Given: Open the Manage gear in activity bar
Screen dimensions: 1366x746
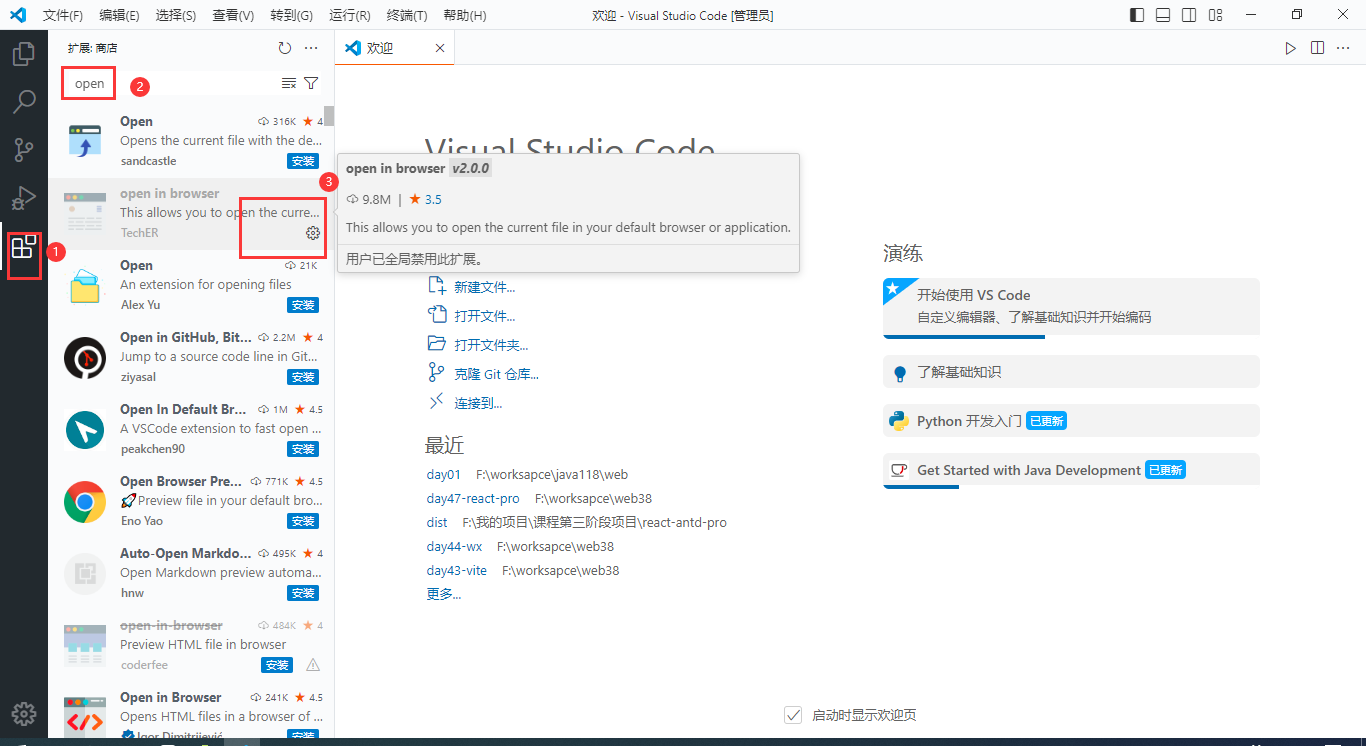Looking at the screenshot, I should [x=24, y=713].
